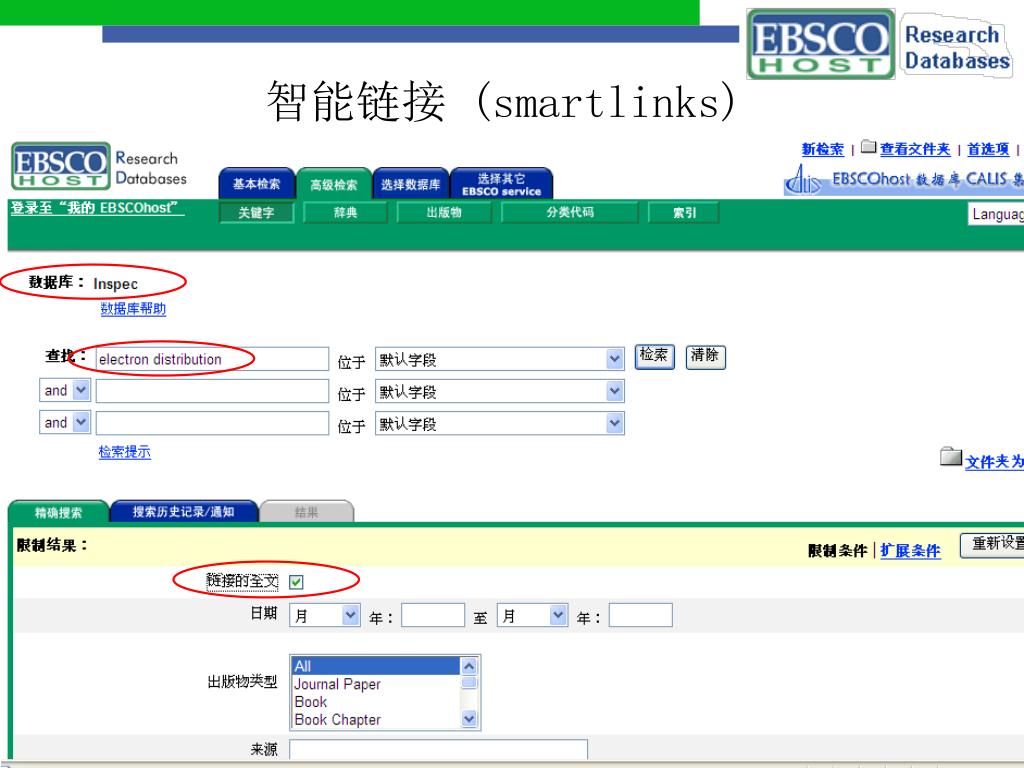1024x768 pixels.
Task: Open the 首选项 preferences link
Action: pos(988,150)
